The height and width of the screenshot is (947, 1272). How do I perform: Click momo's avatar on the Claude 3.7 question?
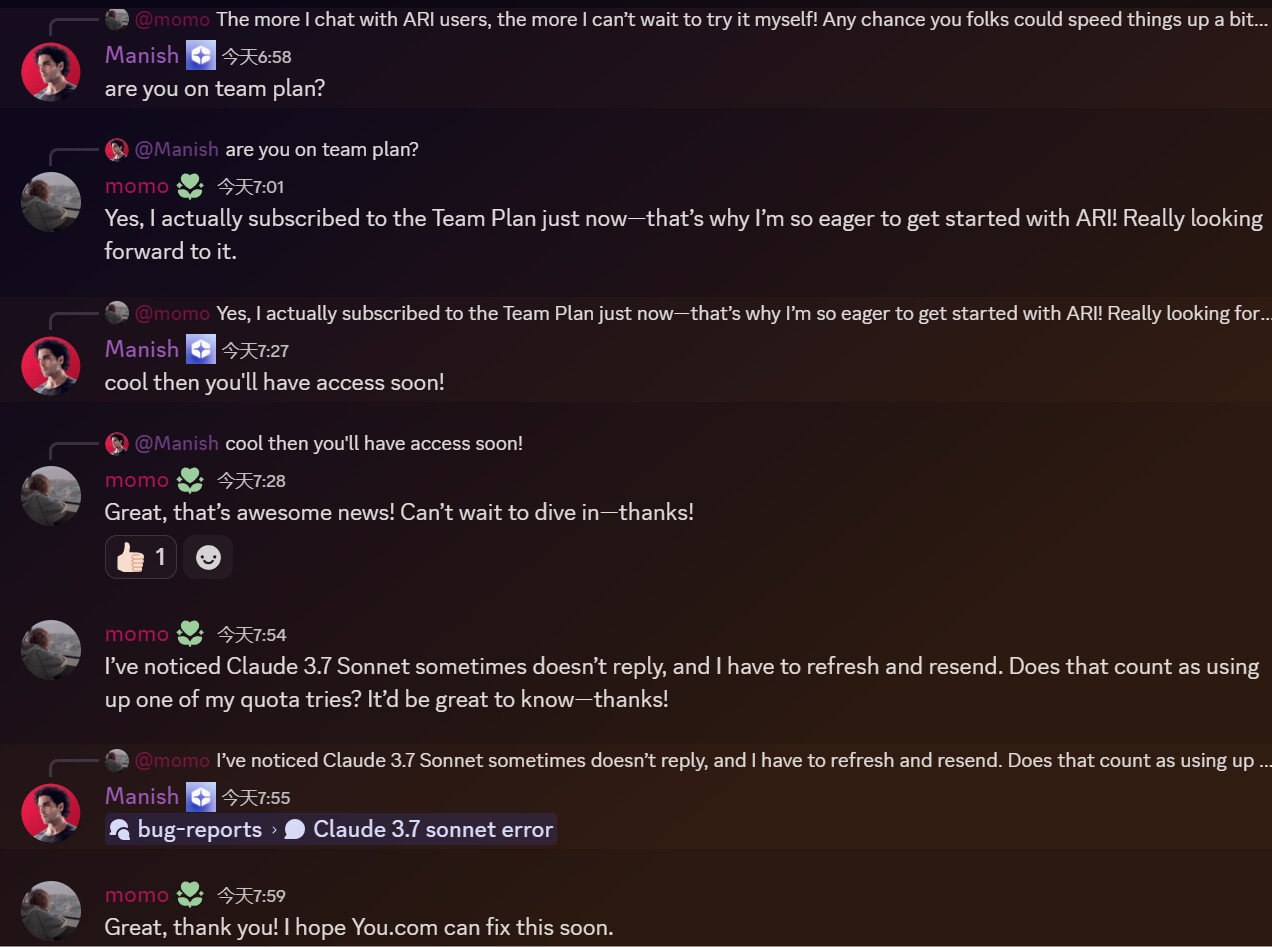click(x=50, y=650)
